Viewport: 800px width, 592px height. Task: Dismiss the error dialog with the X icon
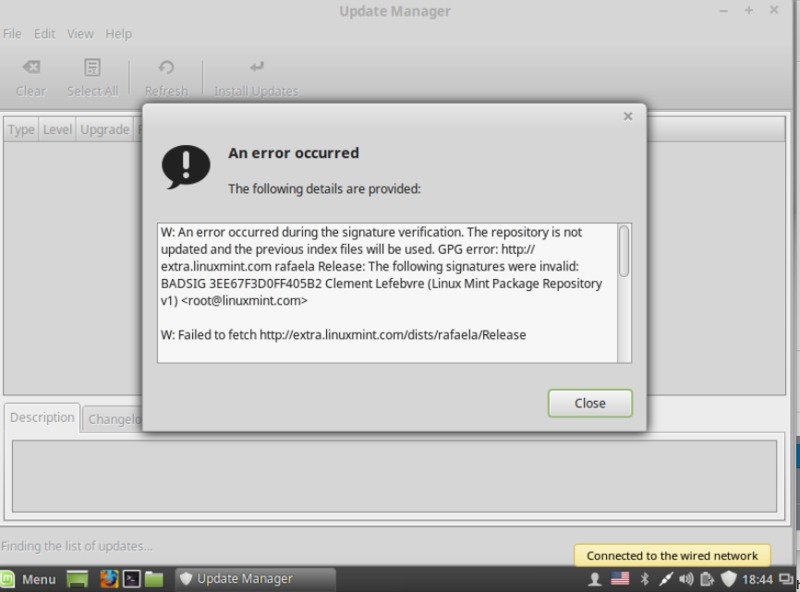point(628,116)
